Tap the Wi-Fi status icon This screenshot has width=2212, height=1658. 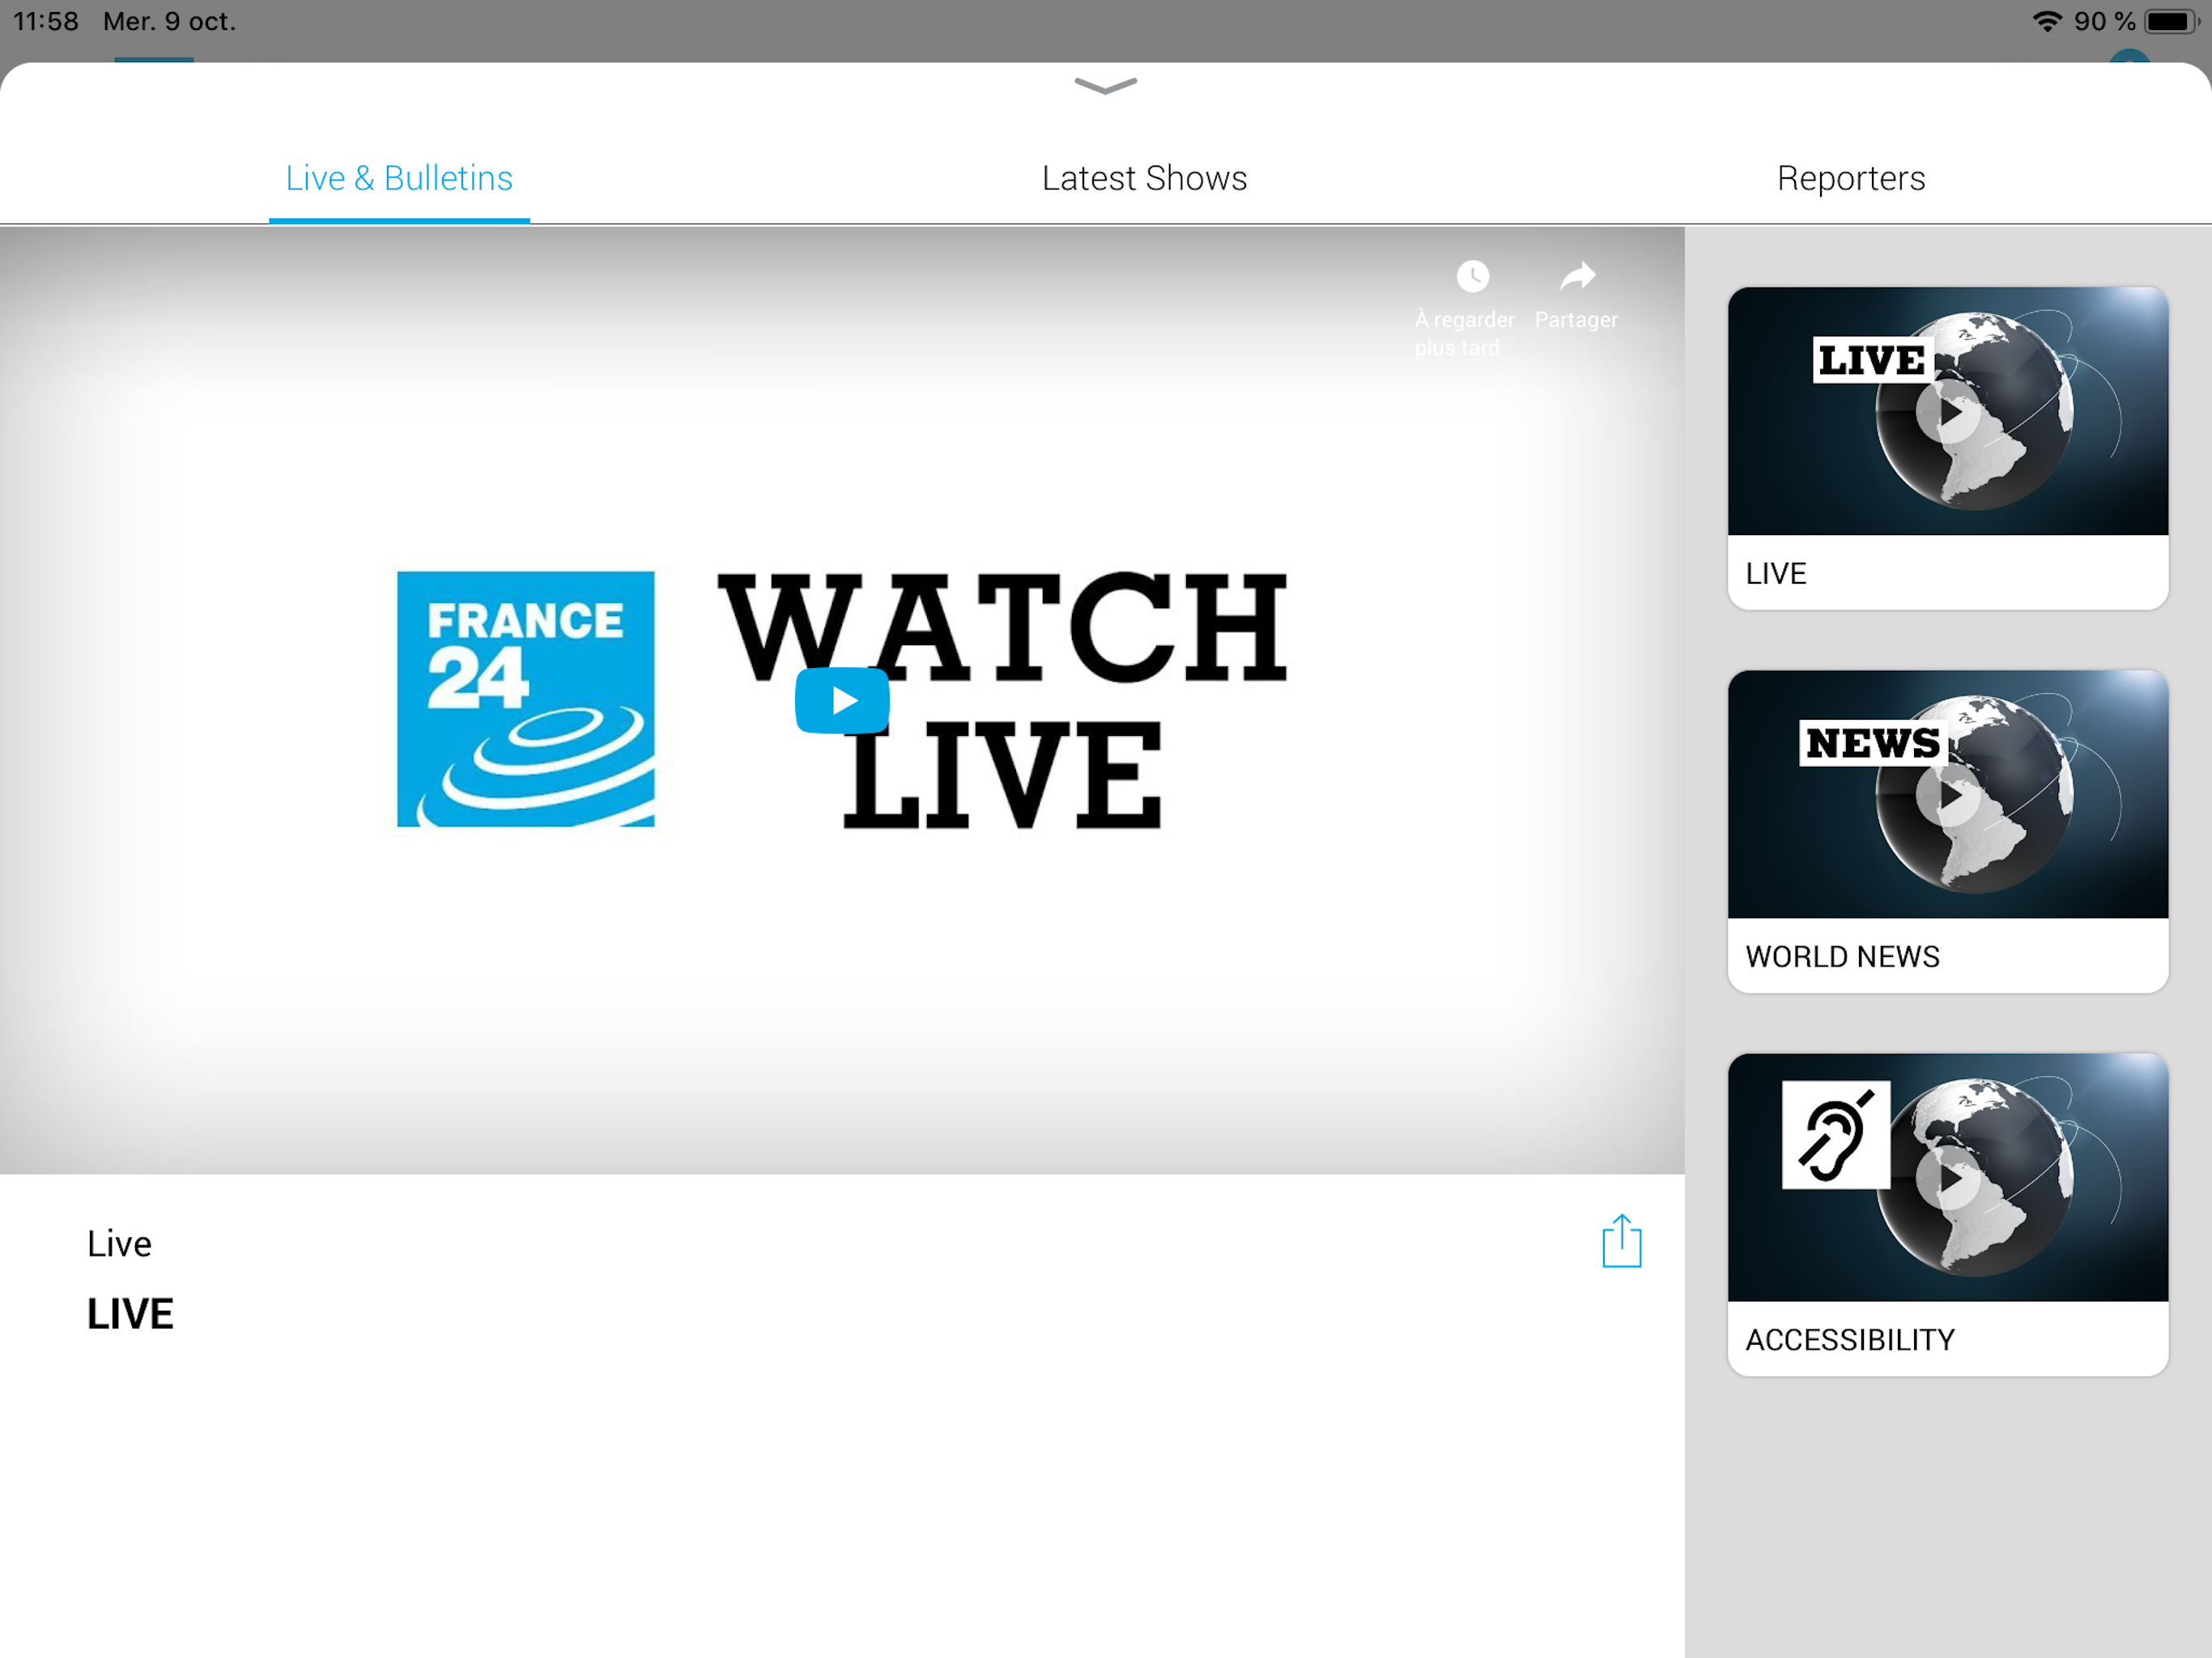coord(2047,21)
